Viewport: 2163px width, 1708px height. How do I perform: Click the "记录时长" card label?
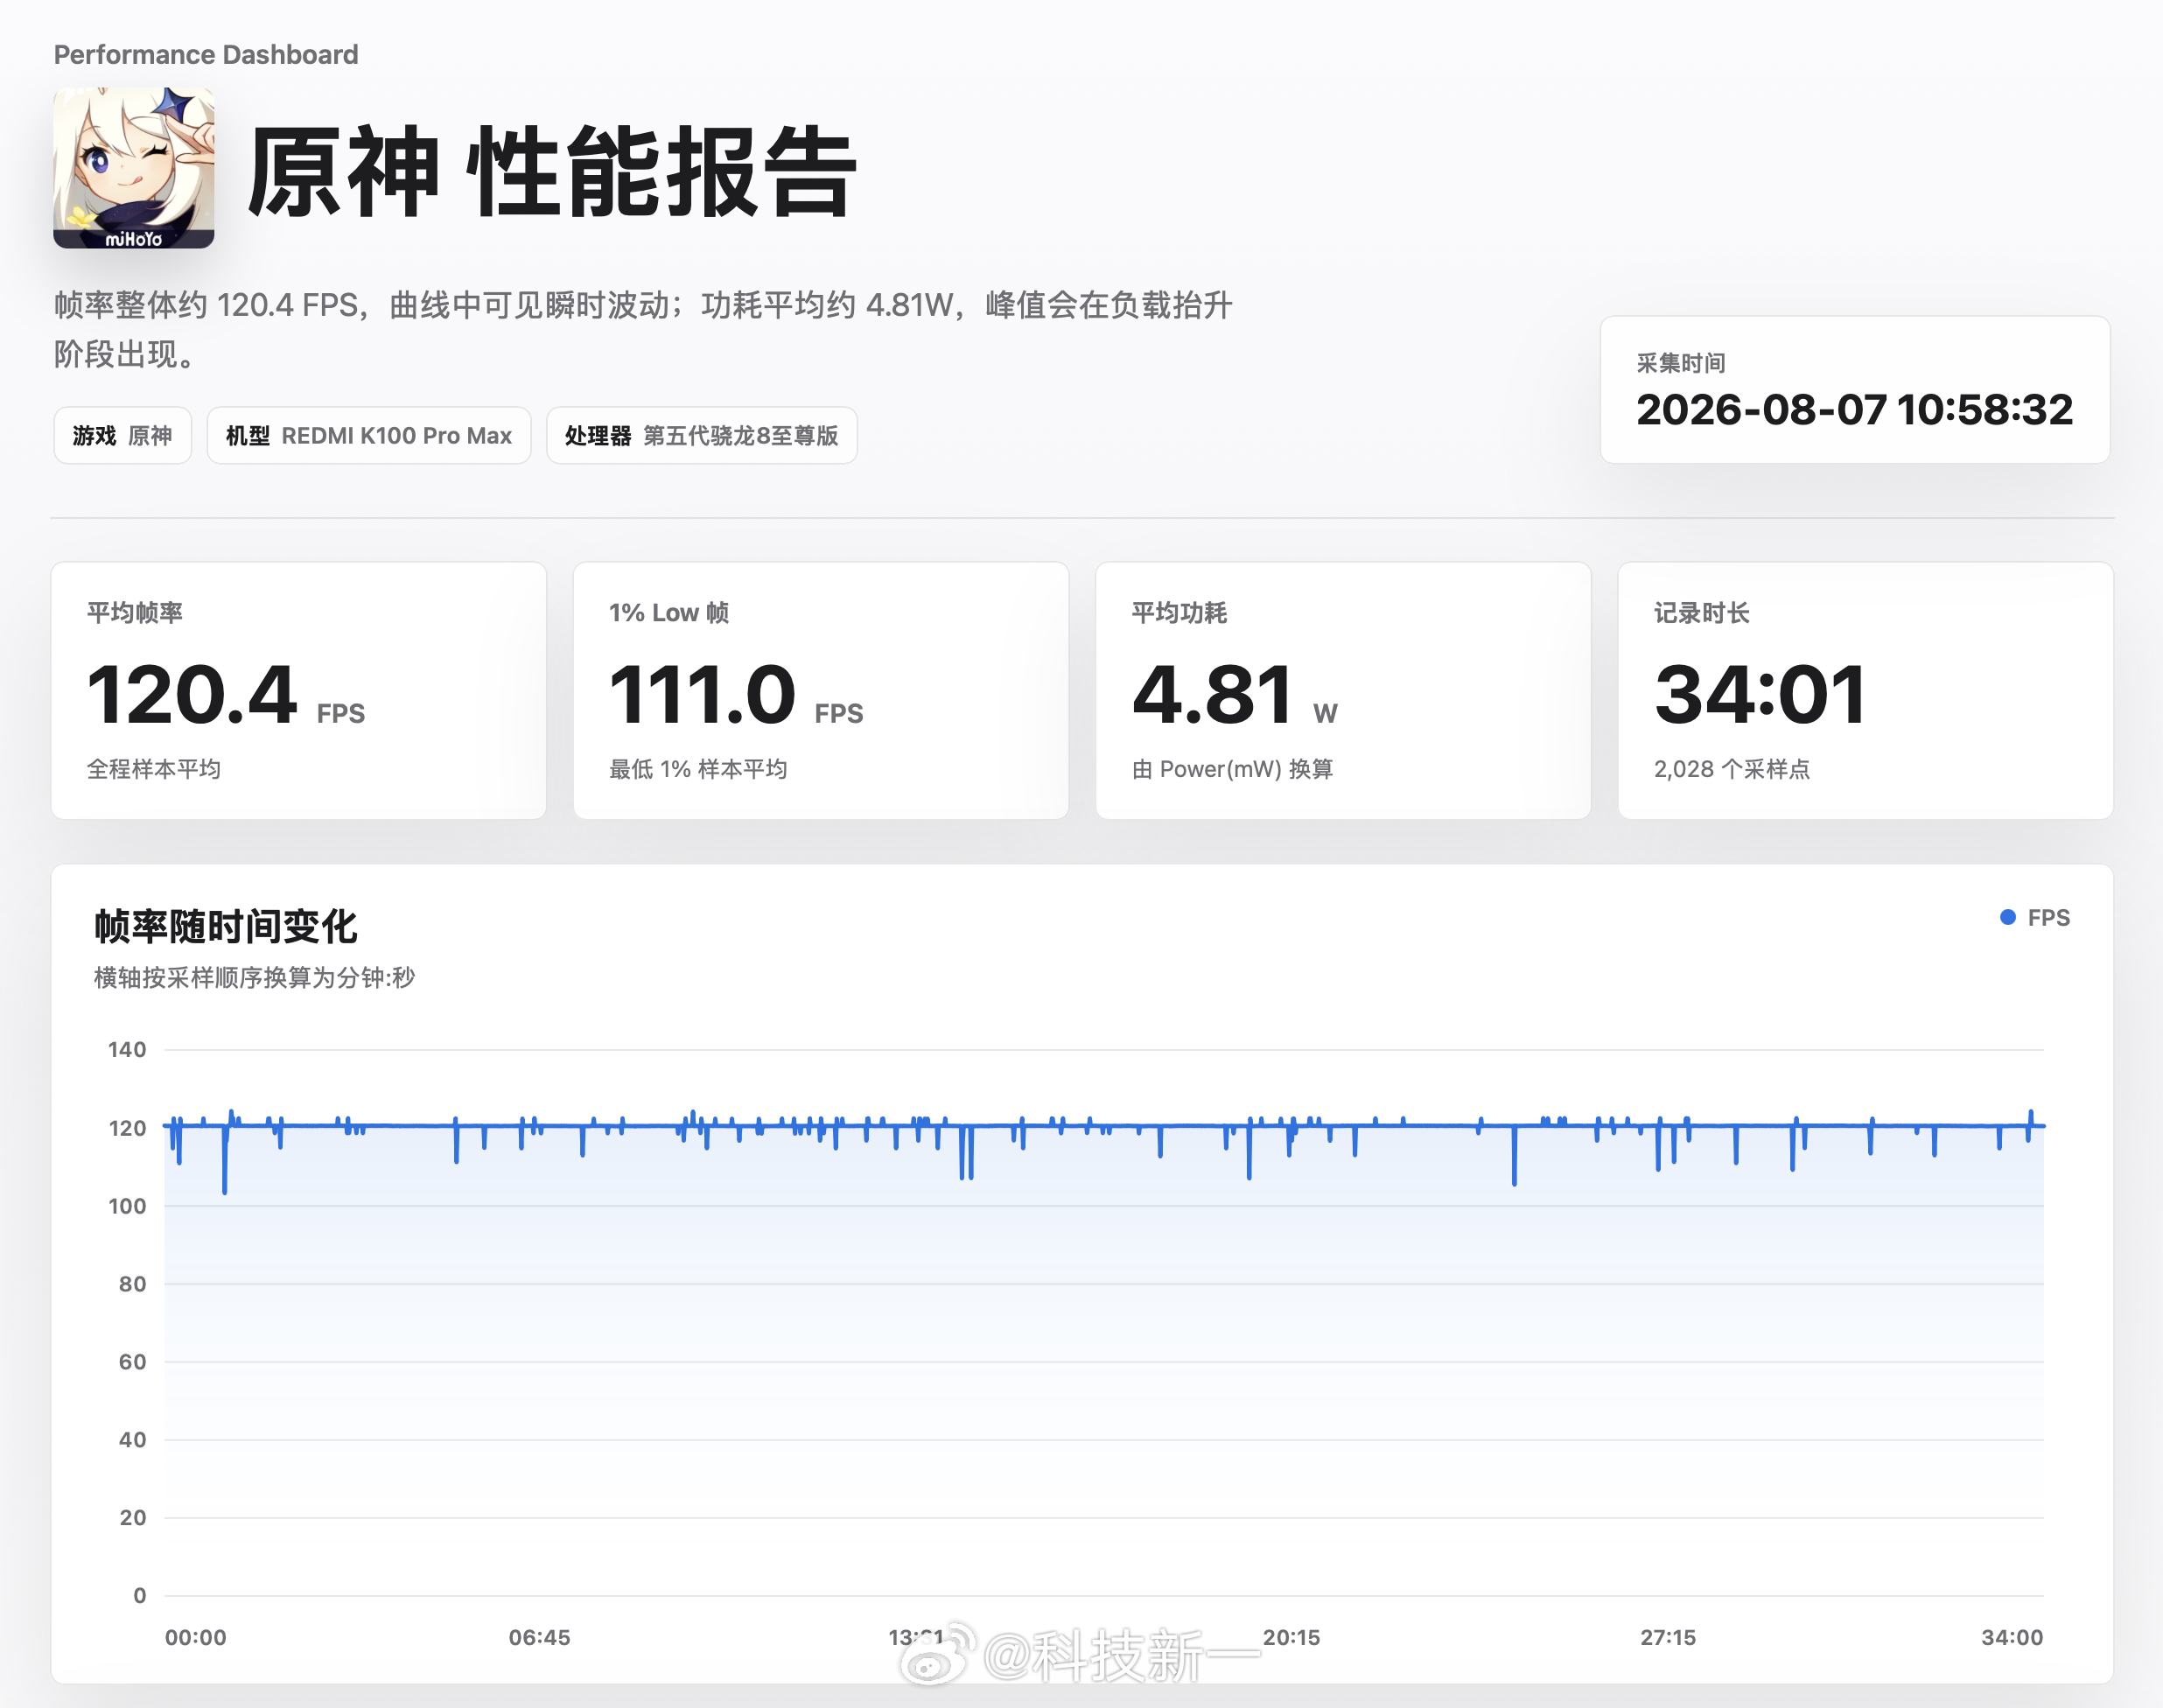pyautogui.click(x=1702, y=613)
